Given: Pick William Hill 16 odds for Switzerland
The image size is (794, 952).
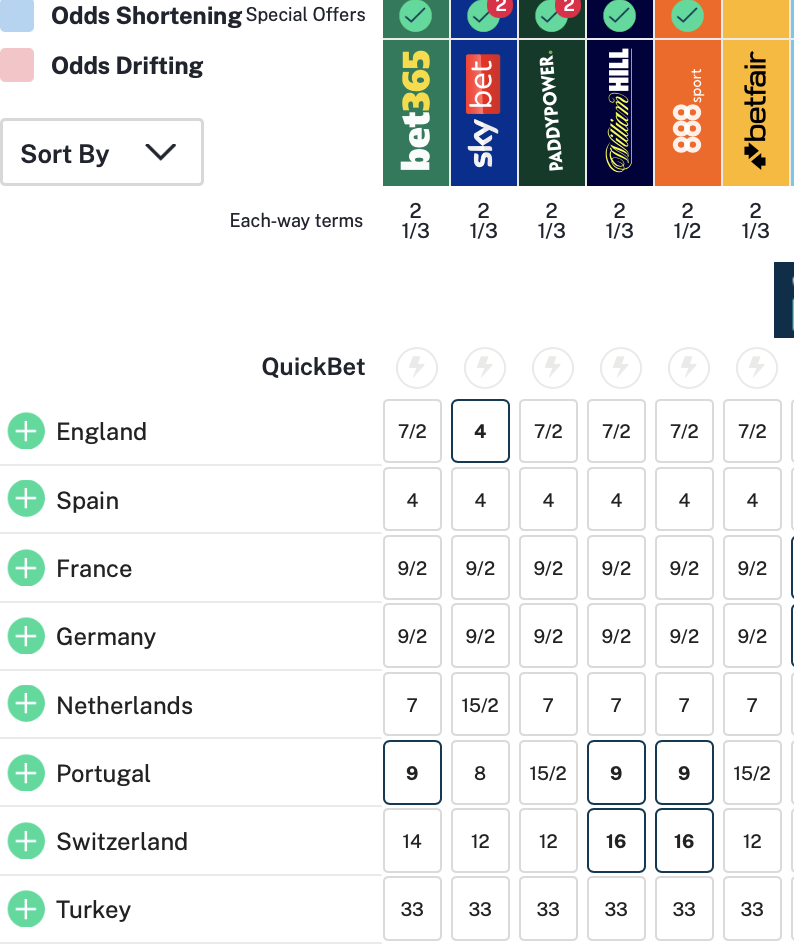Looking at the screenshot, I should [x=616, y=841].
